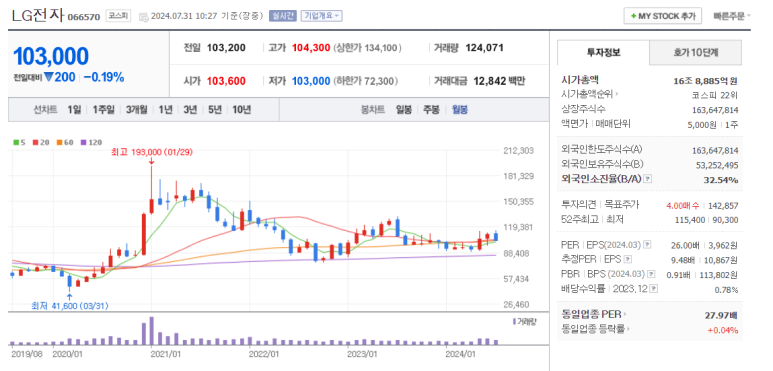The height and width of the screenshot is (371, 773).
Task: Open the 동일업종 등락률 arrow link
Action: pos(628,329)
